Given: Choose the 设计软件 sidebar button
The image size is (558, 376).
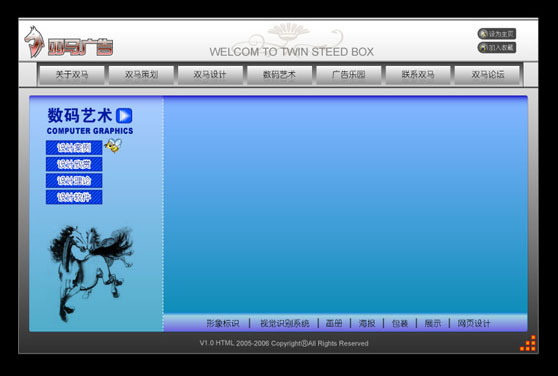Looking at the screenshot, I should (x=74, y=197).
